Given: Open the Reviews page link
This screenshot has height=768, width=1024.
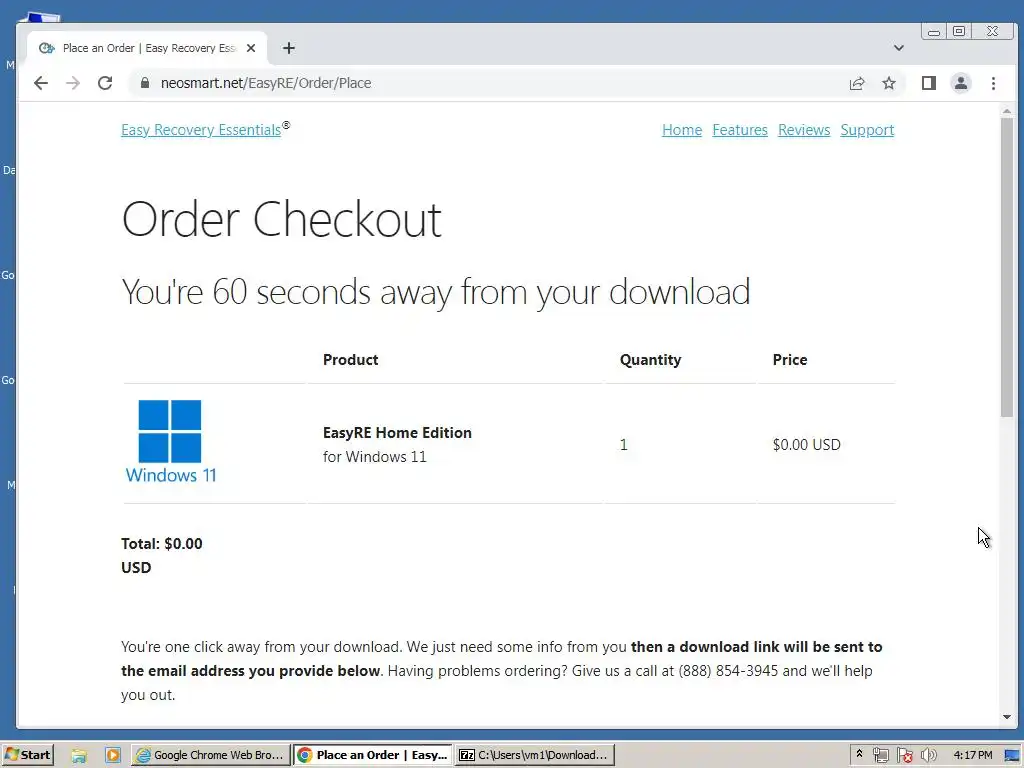Looking at the screenshot, I should [804, 129].
